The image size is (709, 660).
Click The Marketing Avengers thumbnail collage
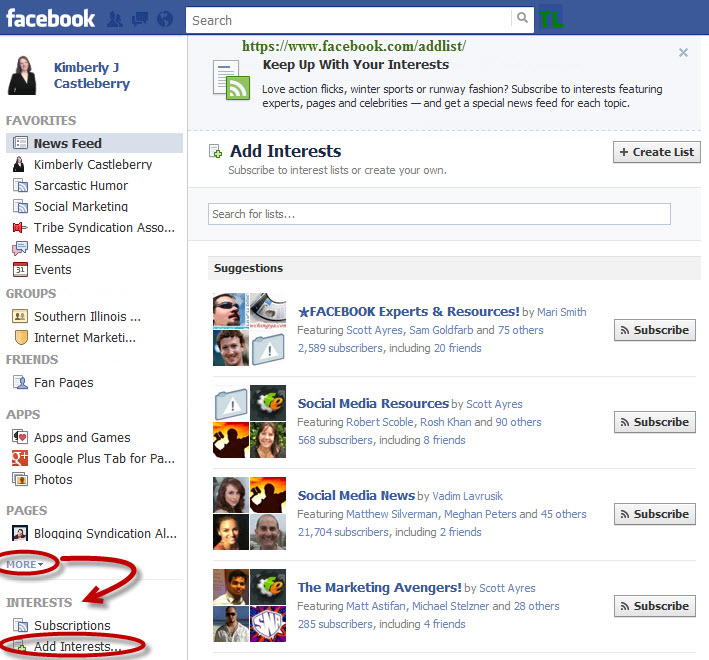pos(249,605)
